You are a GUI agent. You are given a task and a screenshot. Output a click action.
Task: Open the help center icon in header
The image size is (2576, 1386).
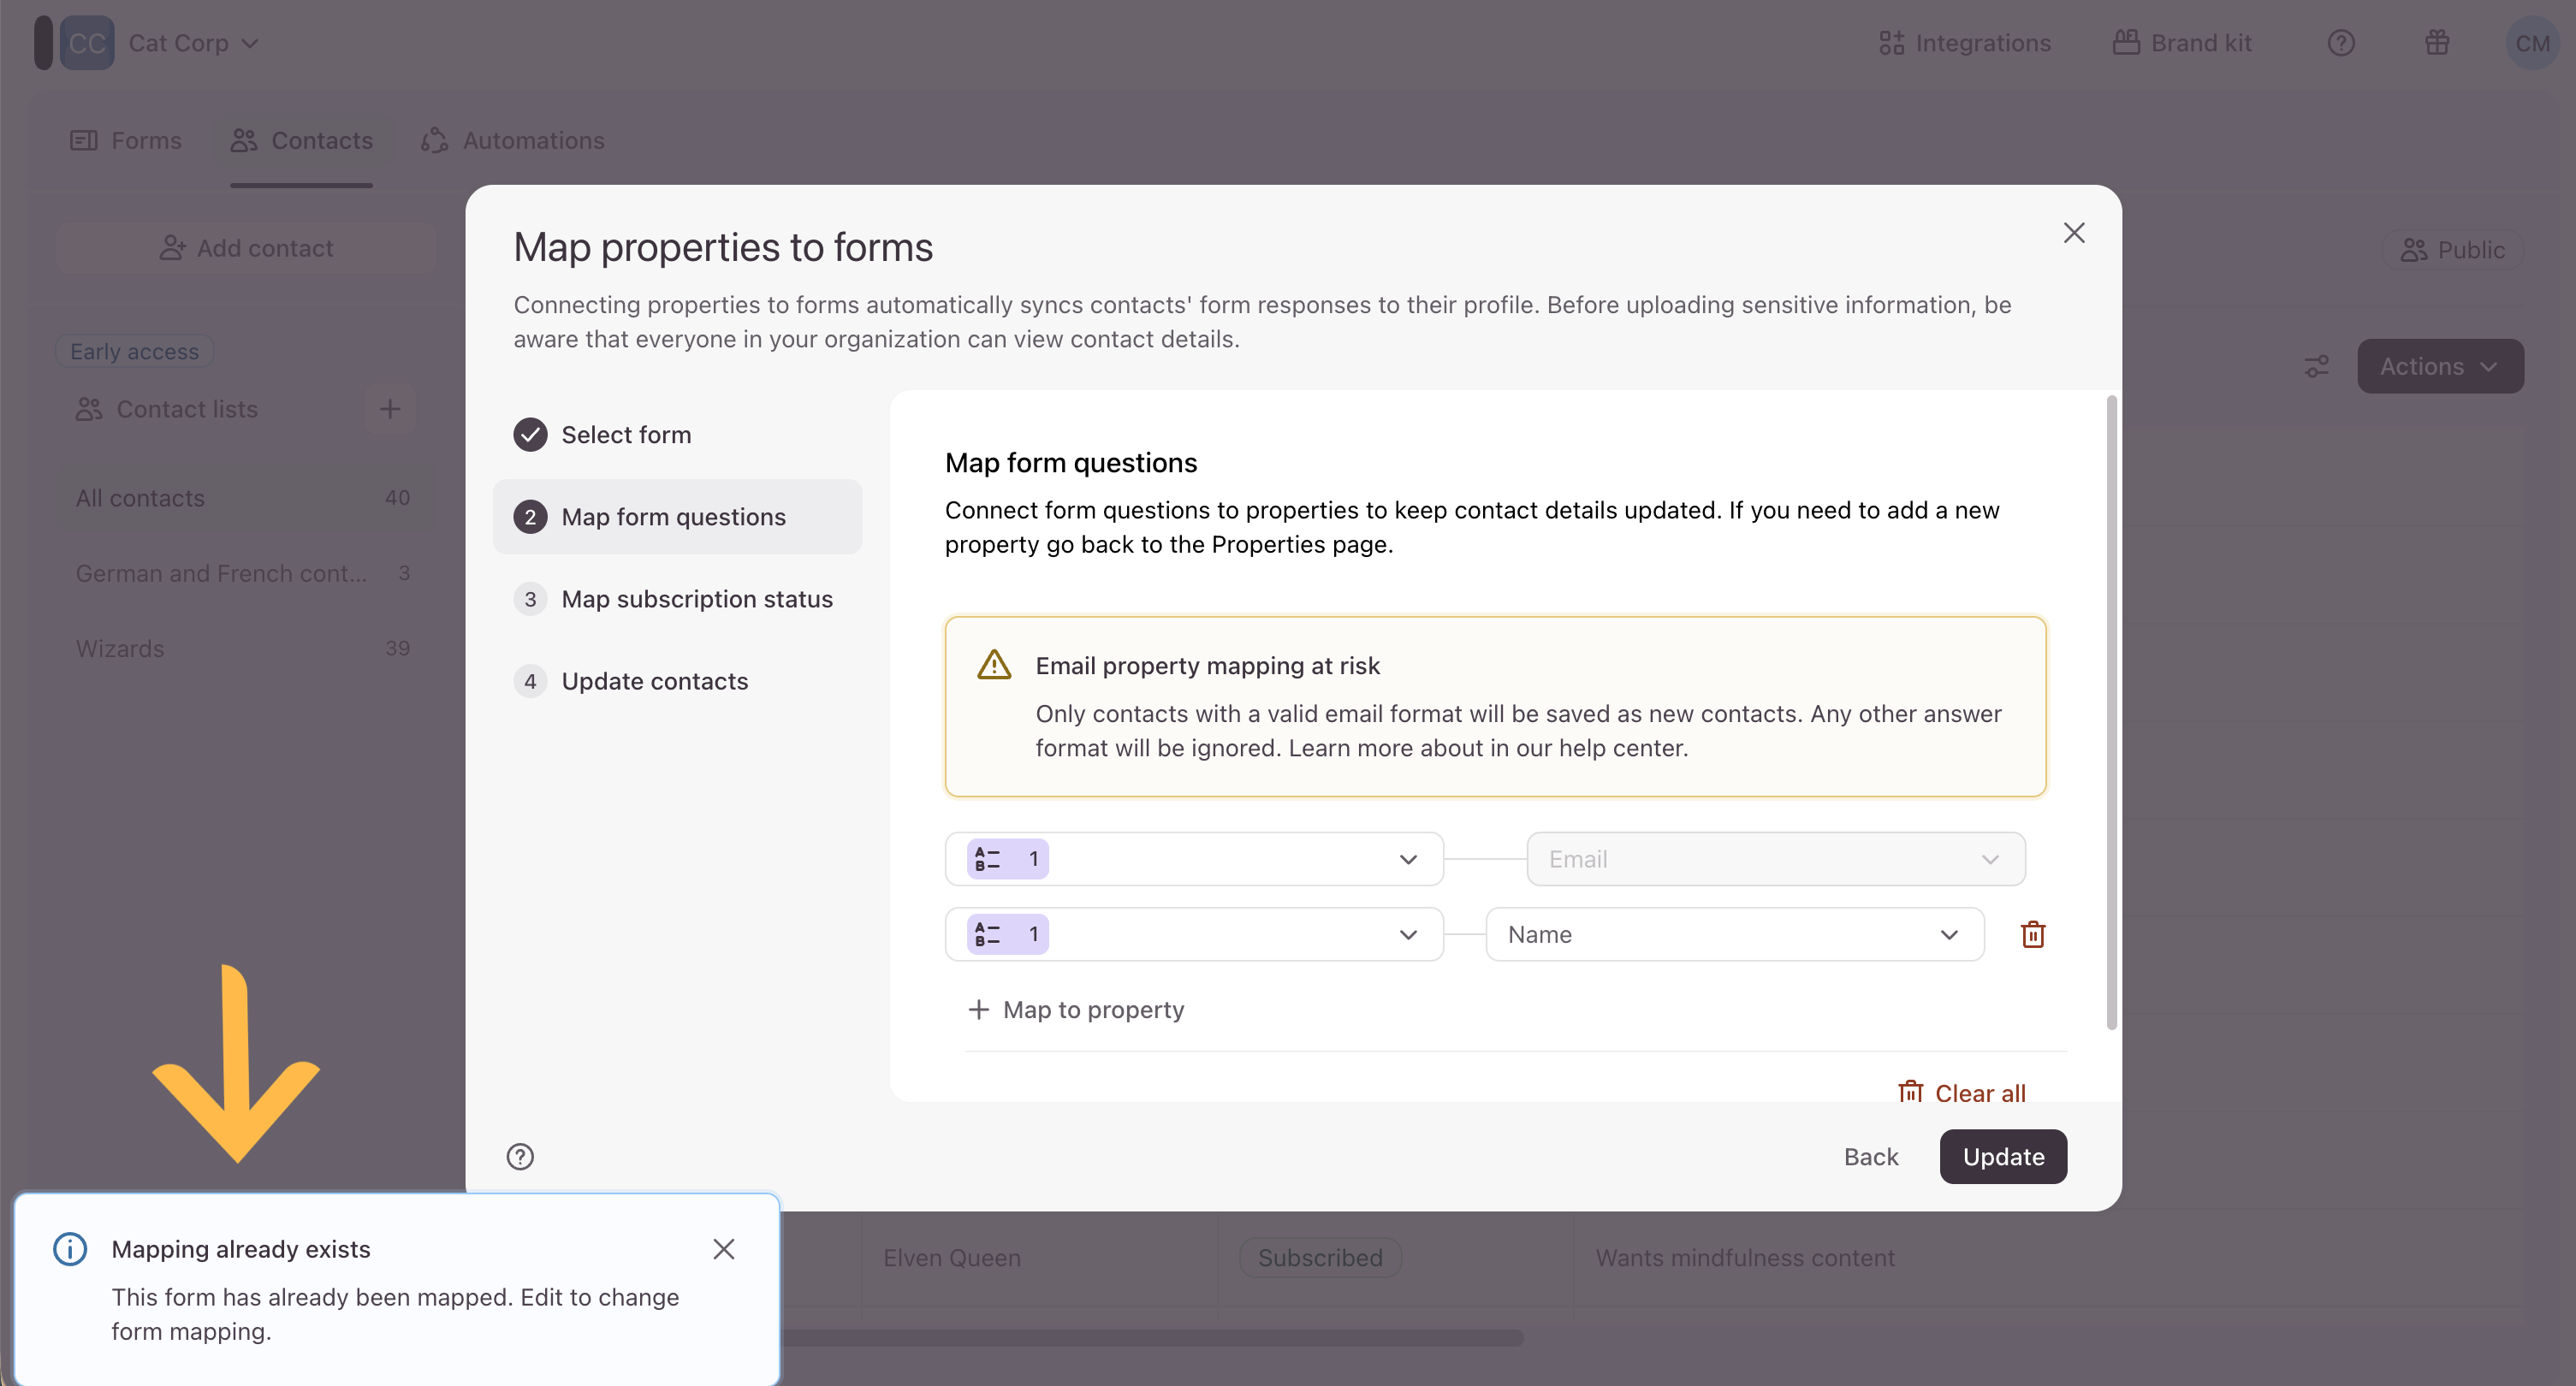pos(2341,43)
